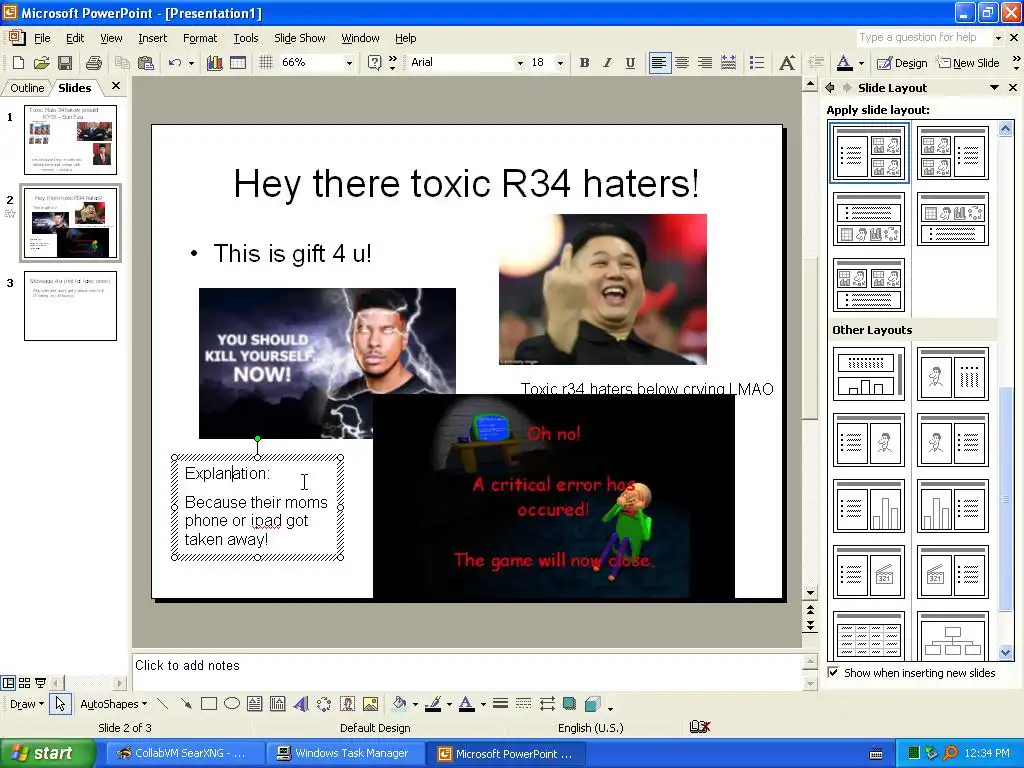
Task: Go to the next slide with double-arrow button
Action: pos(810,626)
